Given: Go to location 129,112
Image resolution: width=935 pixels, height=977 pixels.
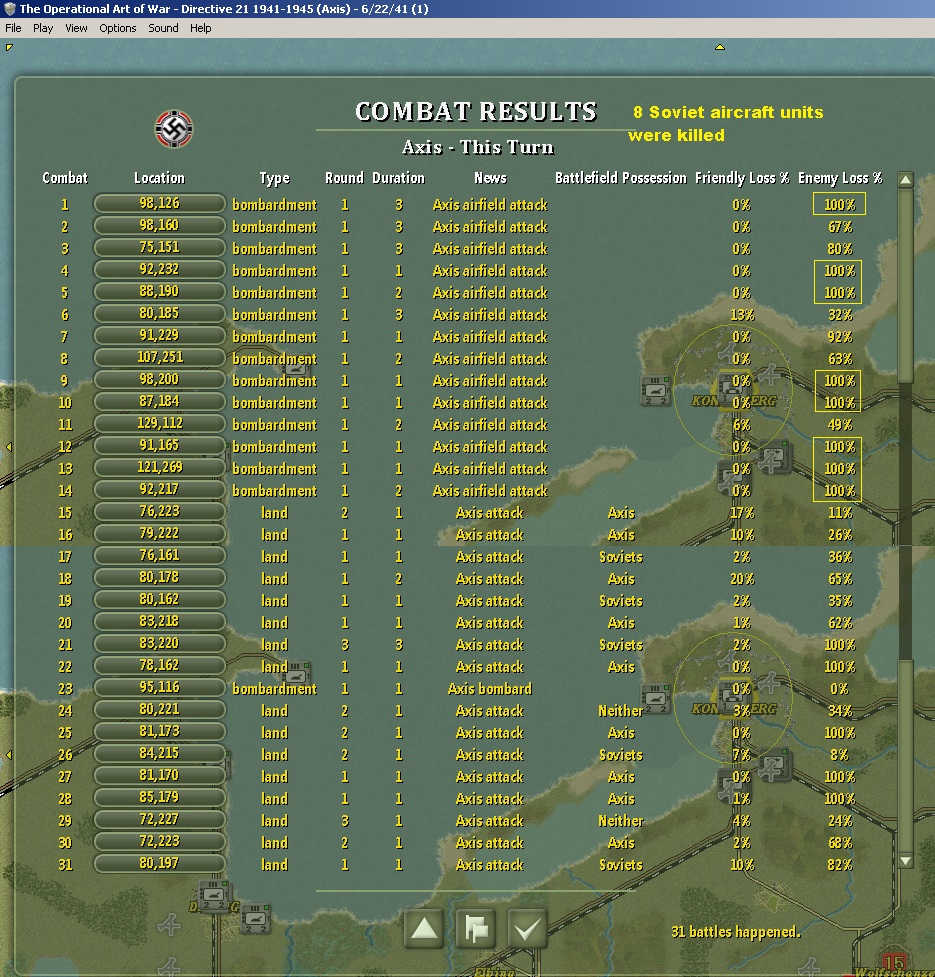Looking at the screenshot, I should pos(159,424).
